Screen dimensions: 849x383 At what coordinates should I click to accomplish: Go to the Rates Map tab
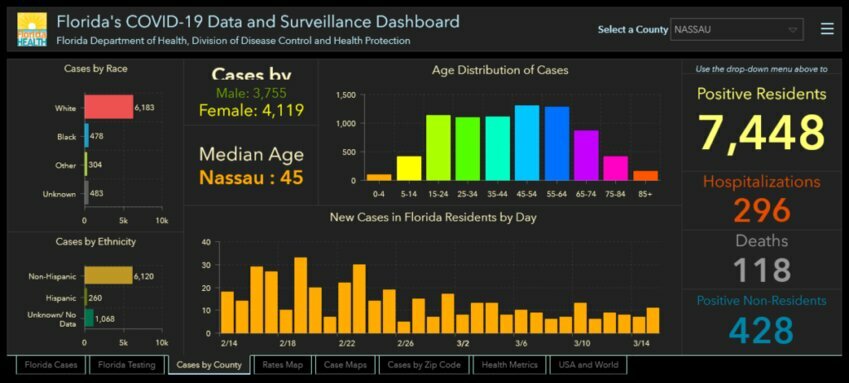(x=282, y=365)
